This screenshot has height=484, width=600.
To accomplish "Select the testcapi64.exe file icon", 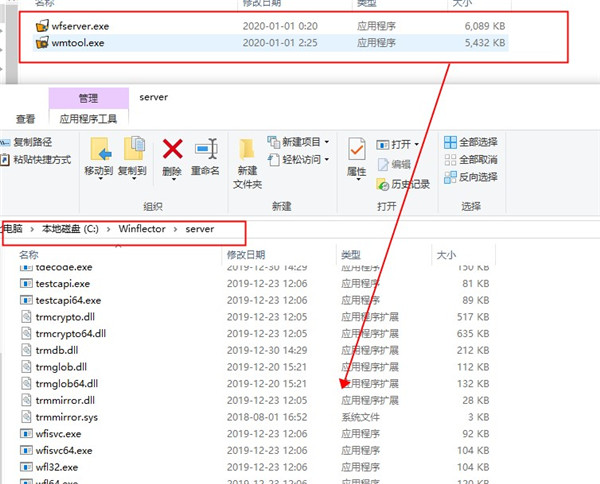I will tap(26, 300).
